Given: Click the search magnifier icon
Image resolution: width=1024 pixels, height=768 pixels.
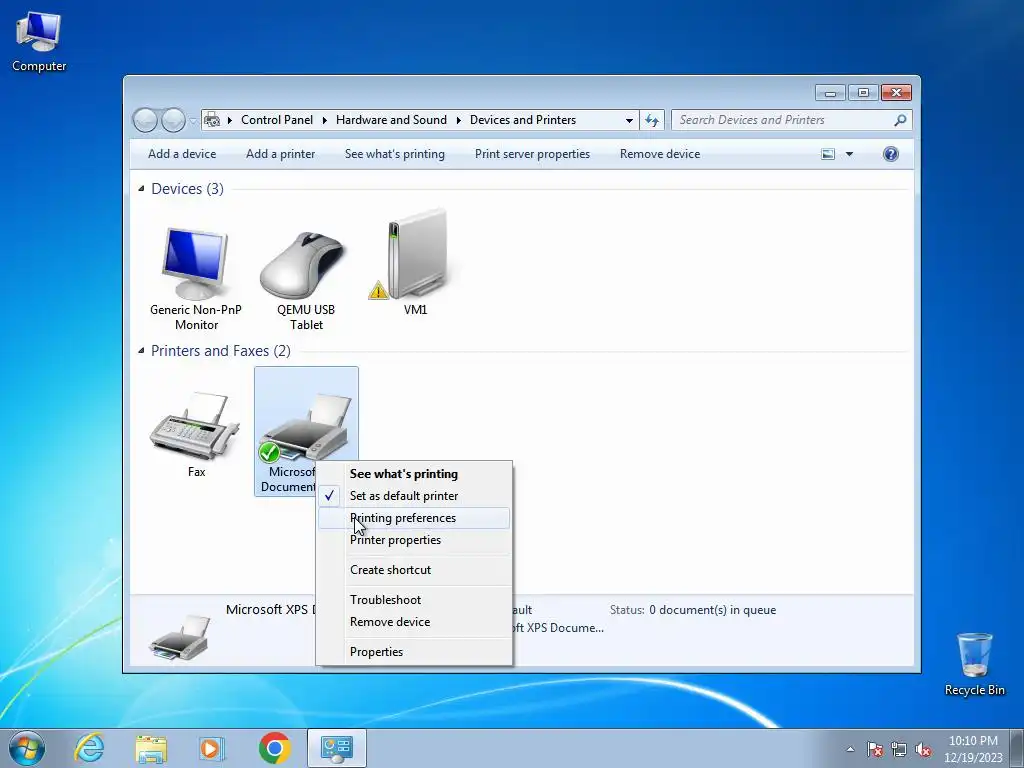Looking at the screenshot, I should (x=900, y=120).
